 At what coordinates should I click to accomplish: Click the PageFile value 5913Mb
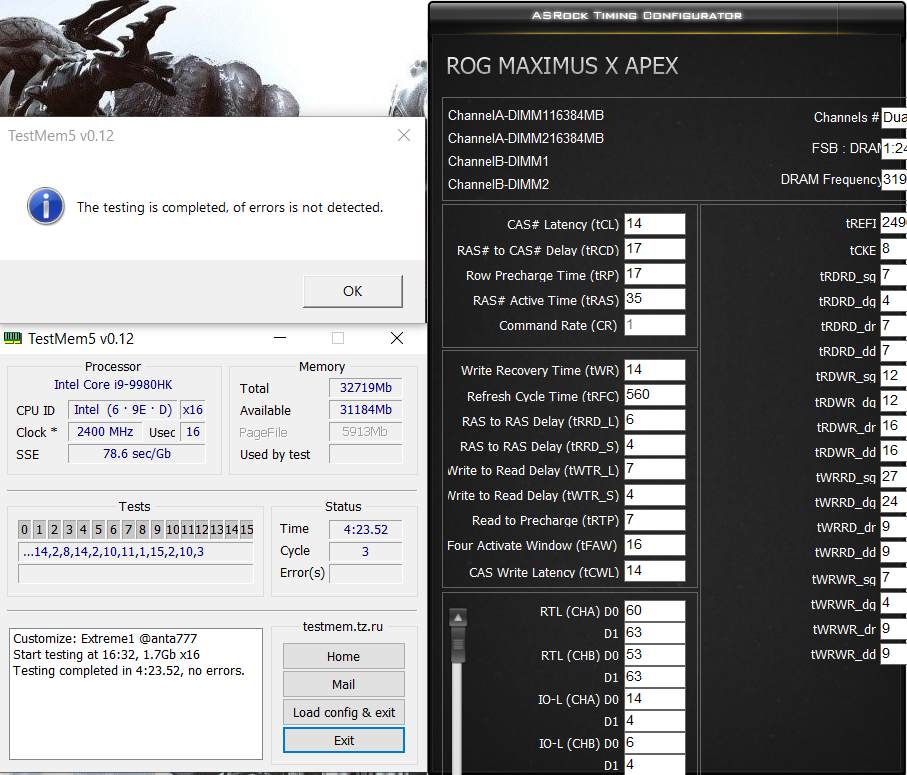[366, 431]
